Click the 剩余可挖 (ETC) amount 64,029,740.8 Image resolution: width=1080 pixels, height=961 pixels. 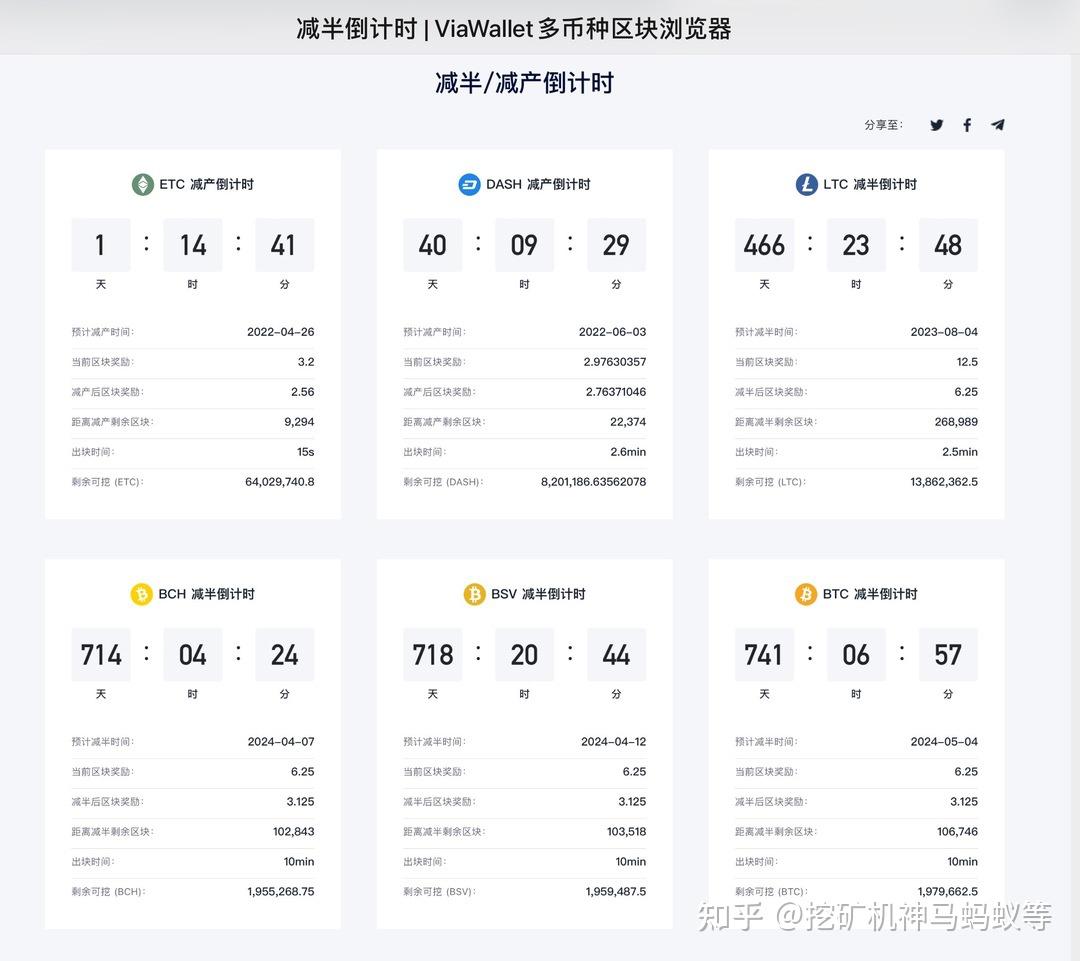(x=281, y=482)
